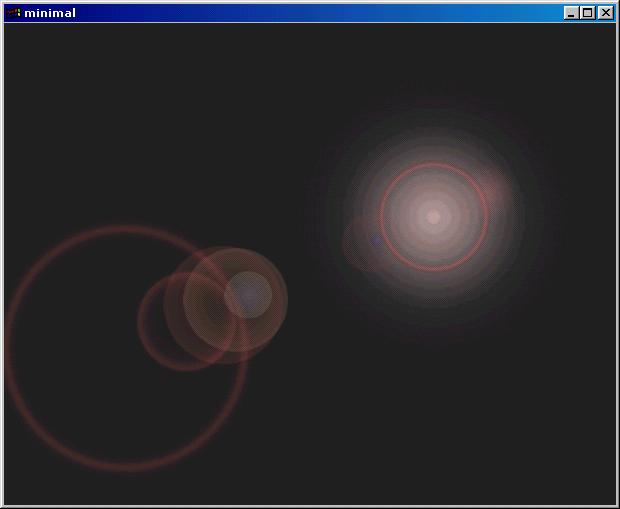This screenshot has height=509, width=620.
Task: Click the bottom arc of the large faint red ring
Action: tap(125, 465)
